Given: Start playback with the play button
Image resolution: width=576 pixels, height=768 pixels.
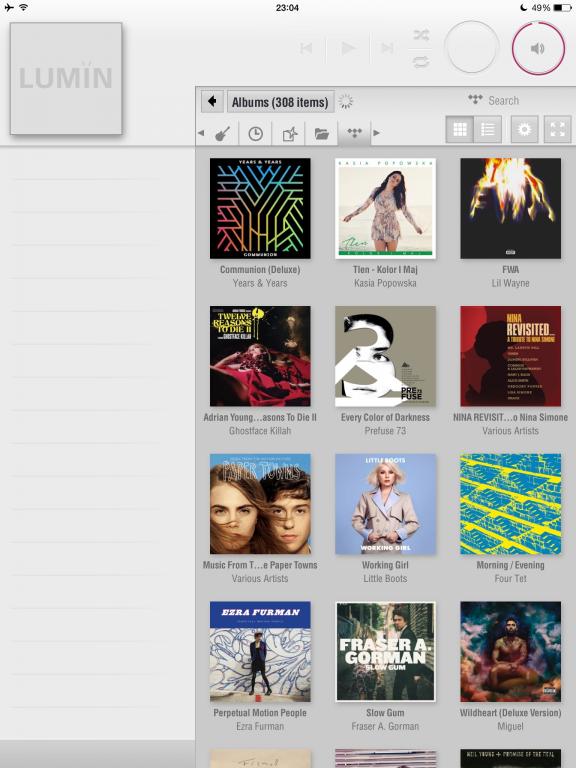Looking at the screenshot, I should 348,48.
